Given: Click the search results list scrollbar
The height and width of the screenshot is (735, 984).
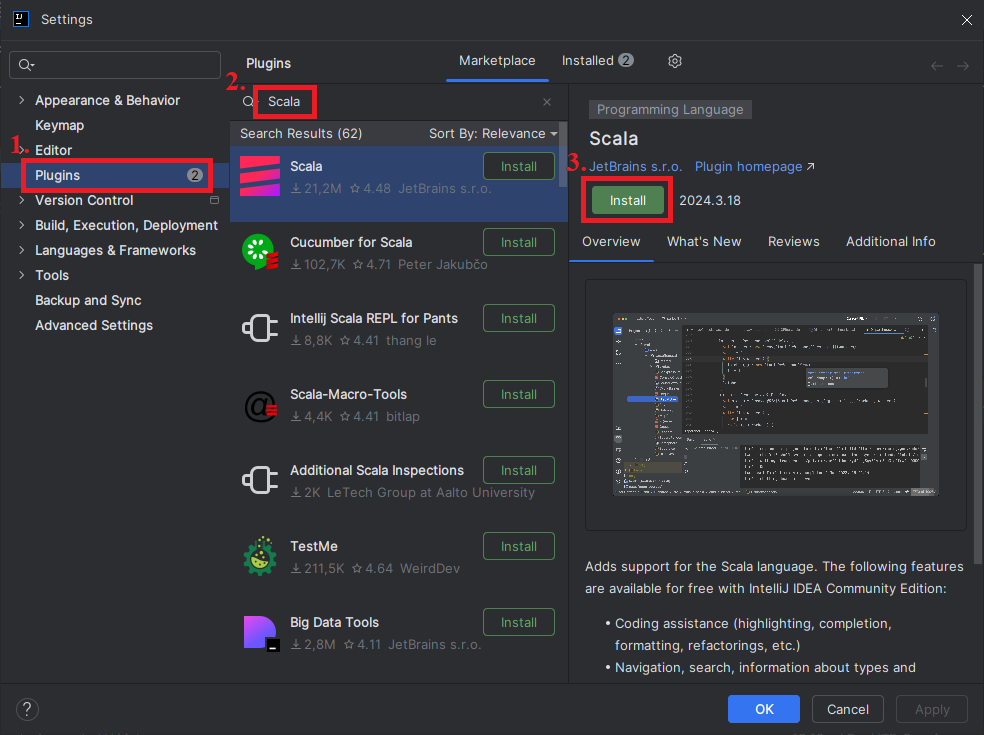Looking at the screenshot, I should (x=563, y=154).
